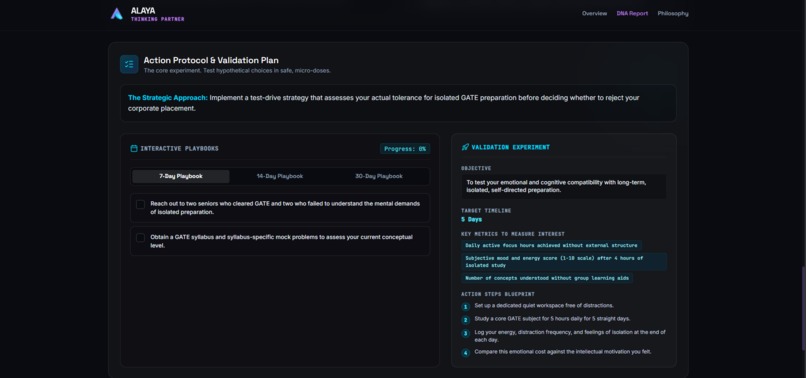
Task: Switch to the 30-Day Playbook tab
Action: click(x=379, y=176)
